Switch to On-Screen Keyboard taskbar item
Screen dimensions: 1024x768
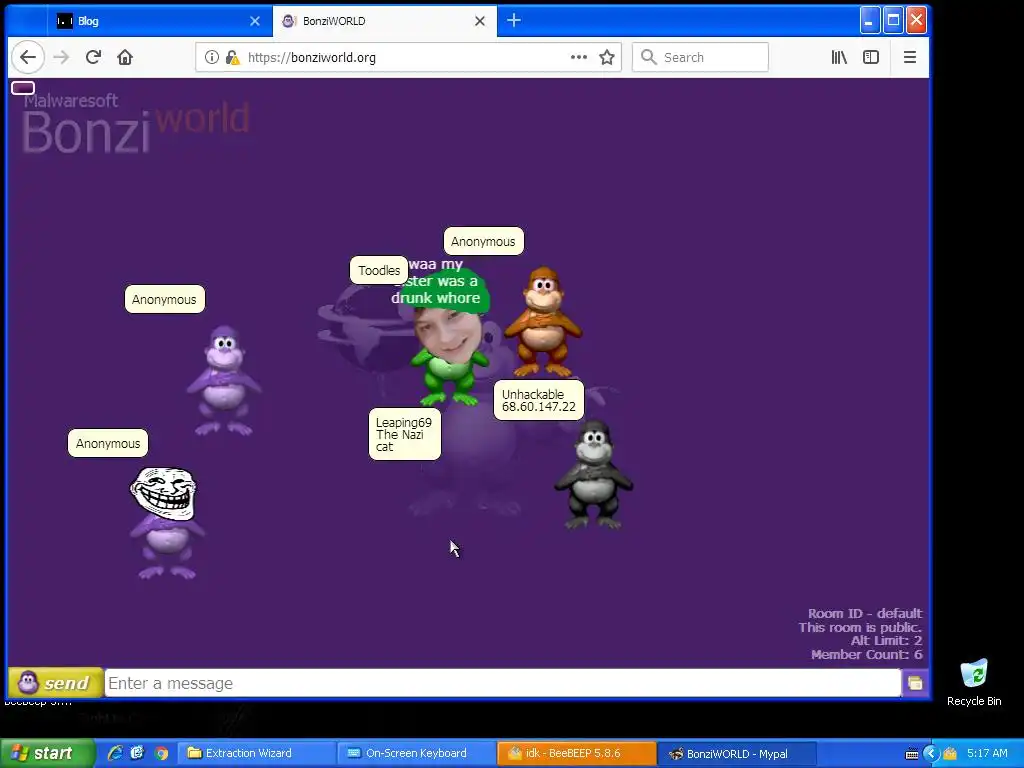417,753
